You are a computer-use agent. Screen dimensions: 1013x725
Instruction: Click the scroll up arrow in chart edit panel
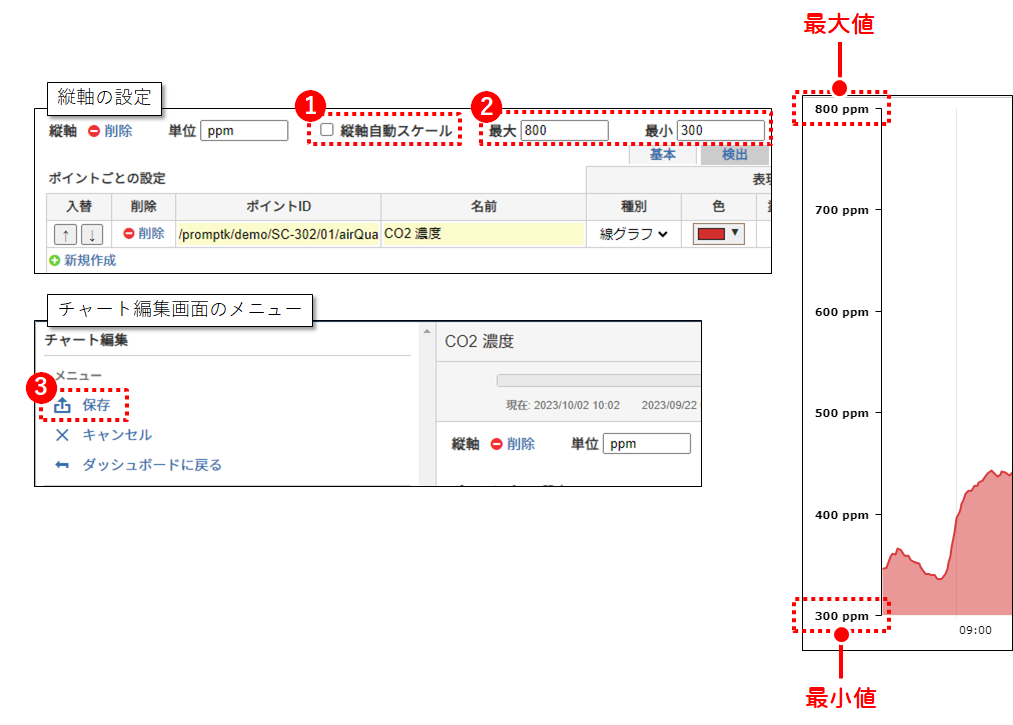click(426, 331)
